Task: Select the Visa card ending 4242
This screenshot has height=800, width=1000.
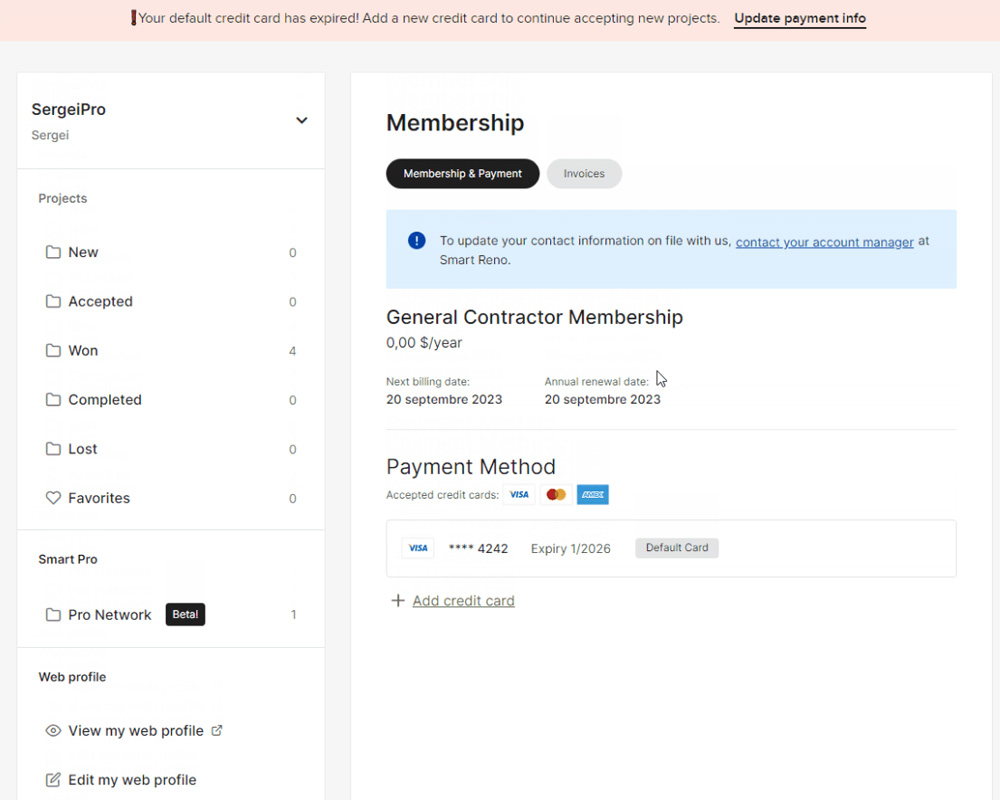Action: click(x=478, y=548)
